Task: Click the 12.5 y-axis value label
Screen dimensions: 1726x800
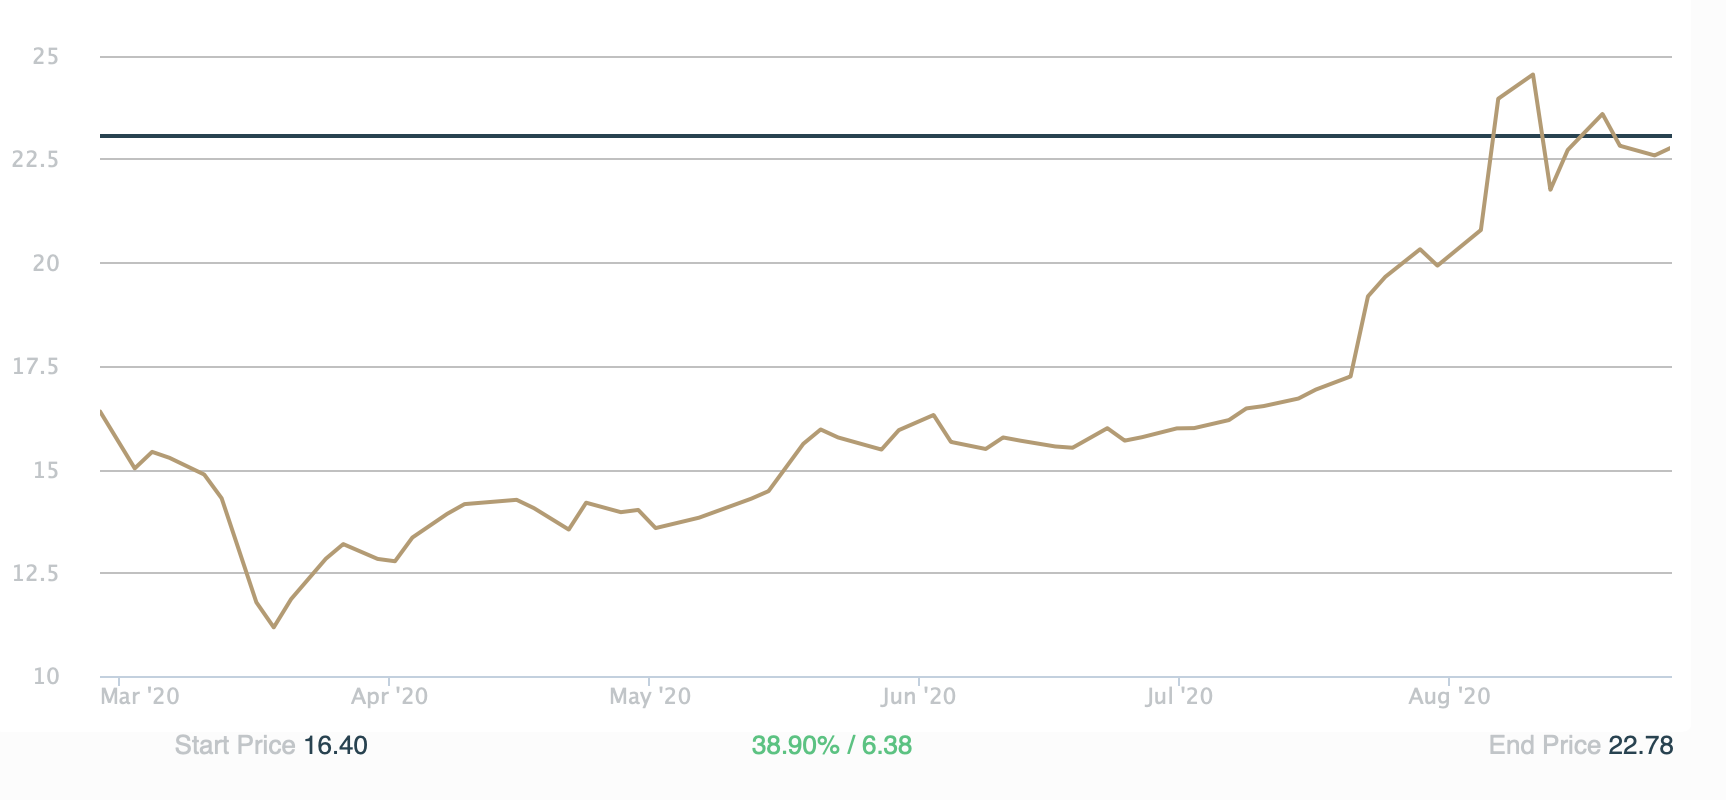Action: [x=36, y=574]
